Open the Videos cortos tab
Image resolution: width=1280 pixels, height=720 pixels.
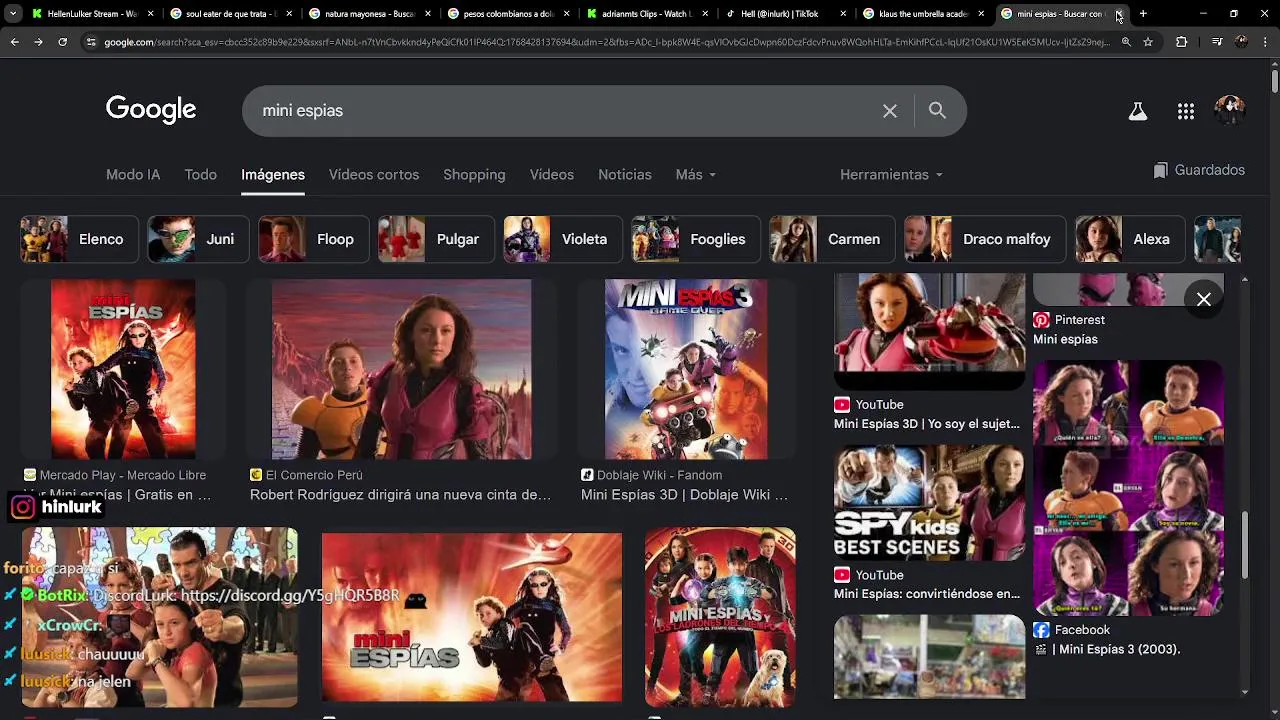pyautogui.click(x=374, y=174)
